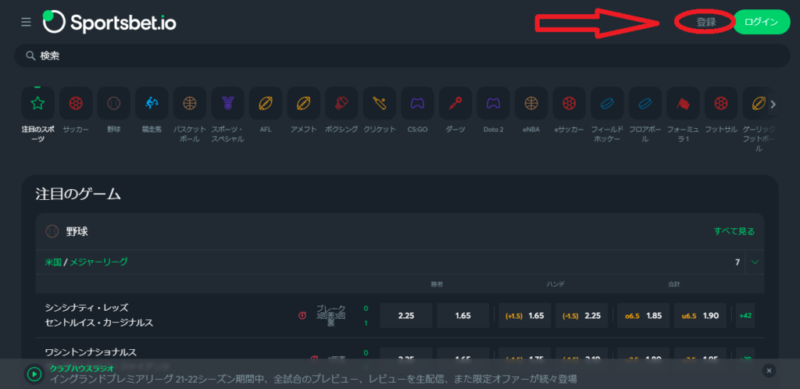Select the Featured Sports star icon
Screen dimensions: 800x389
38,103
